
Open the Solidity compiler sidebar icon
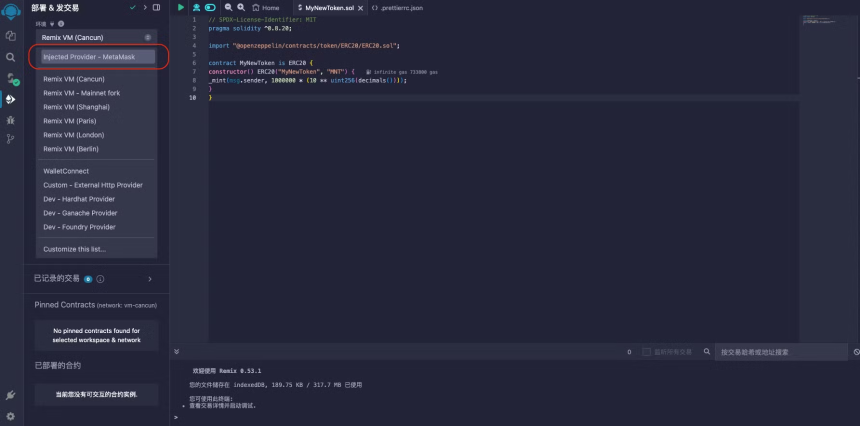12,78
